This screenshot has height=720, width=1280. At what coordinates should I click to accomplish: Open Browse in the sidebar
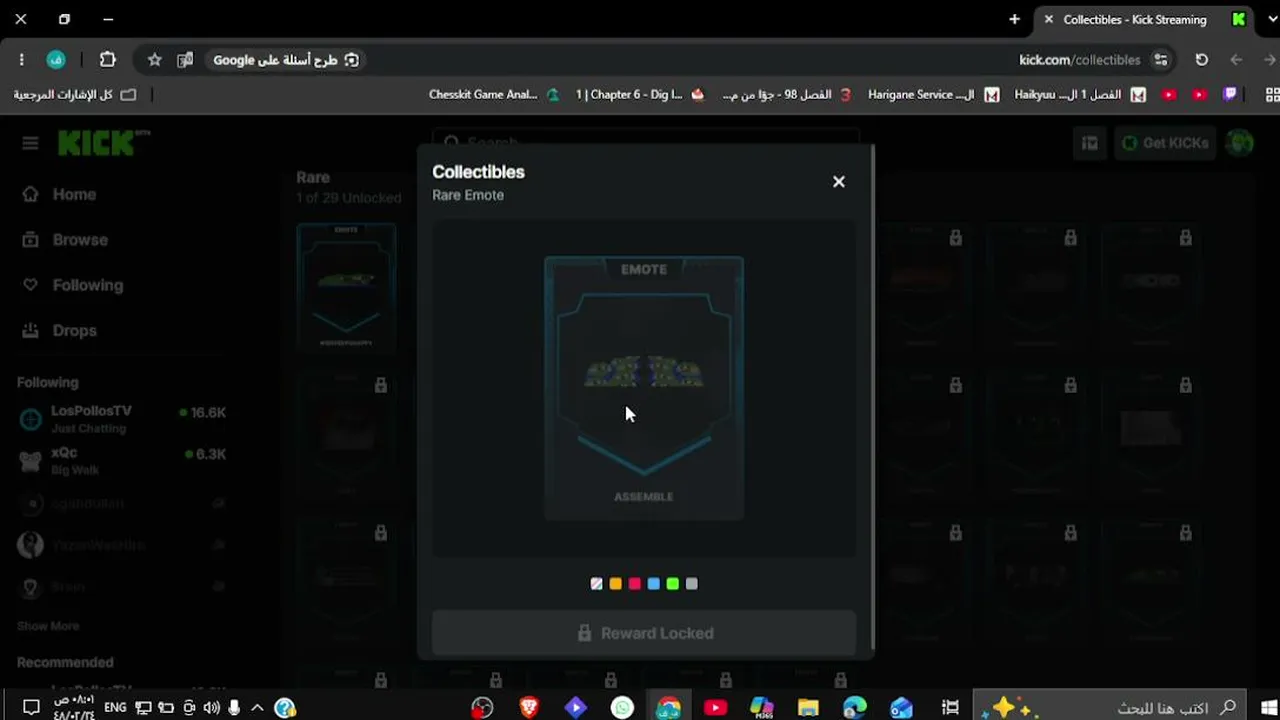point(66,240)
